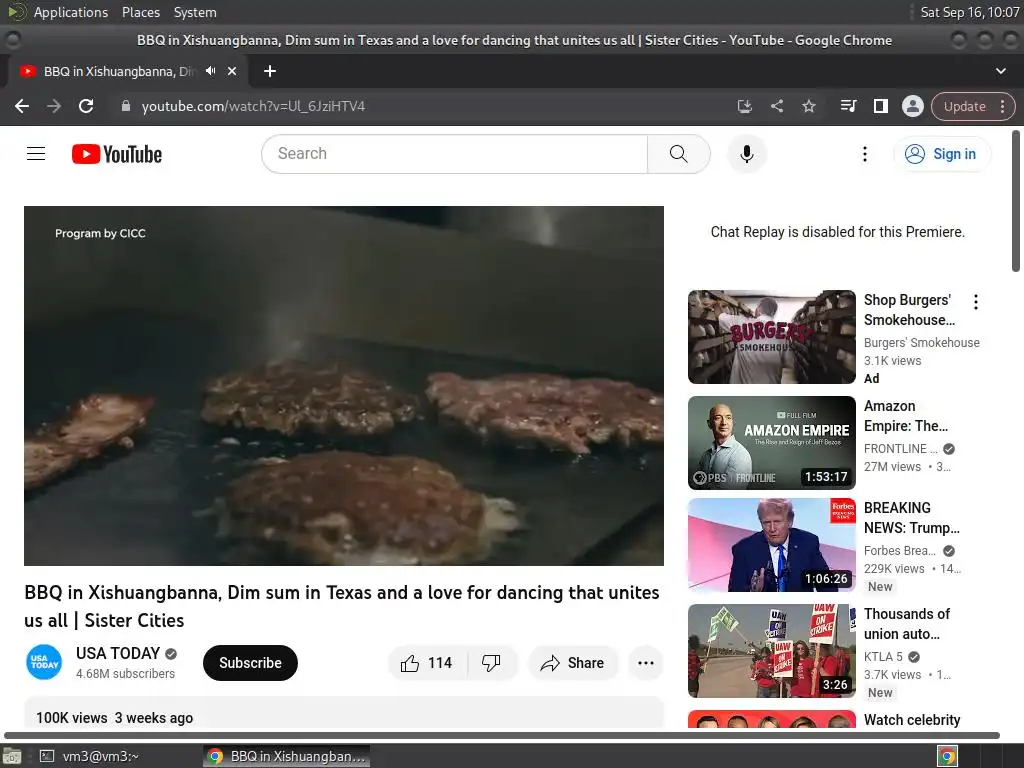Reload the current page
1024x768 pixels.
(86, 106)
